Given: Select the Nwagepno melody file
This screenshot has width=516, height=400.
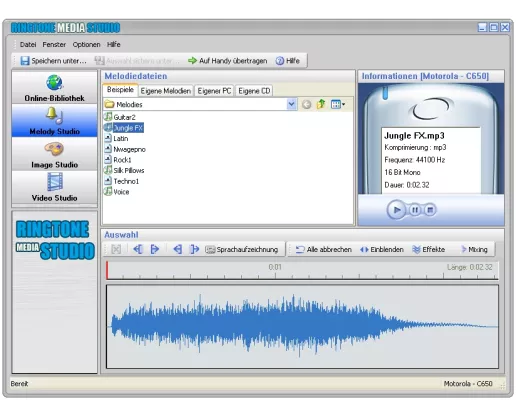Looking at the screenshot, I should coord(125,149).
